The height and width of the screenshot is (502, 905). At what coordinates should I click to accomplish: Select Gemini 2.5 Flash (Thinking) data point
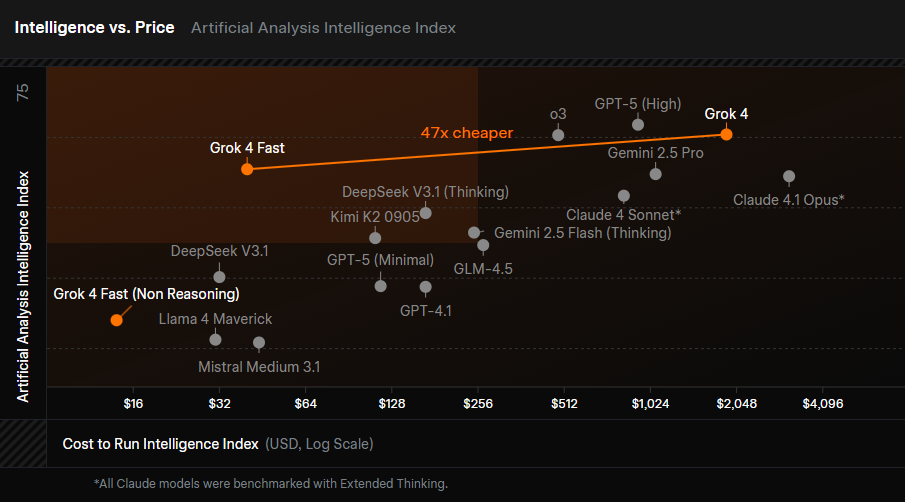pos(474,233)
